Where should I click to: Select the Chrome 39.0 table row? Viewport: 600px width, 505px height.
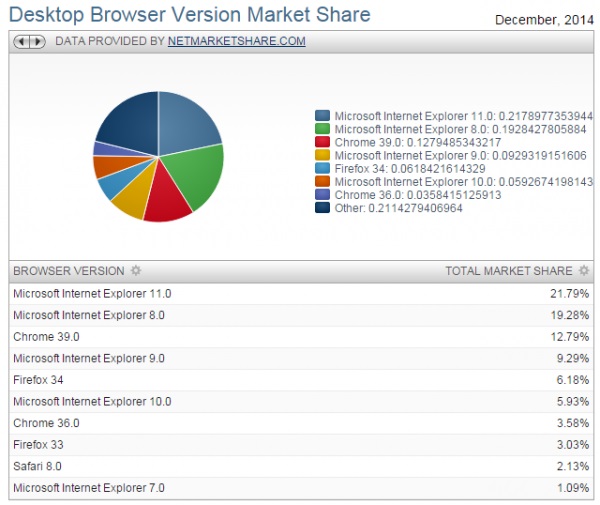tap(301, 337)
